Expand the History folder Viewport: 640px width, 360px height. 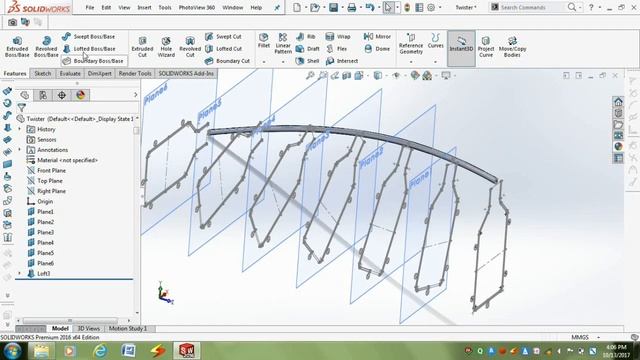20,129
